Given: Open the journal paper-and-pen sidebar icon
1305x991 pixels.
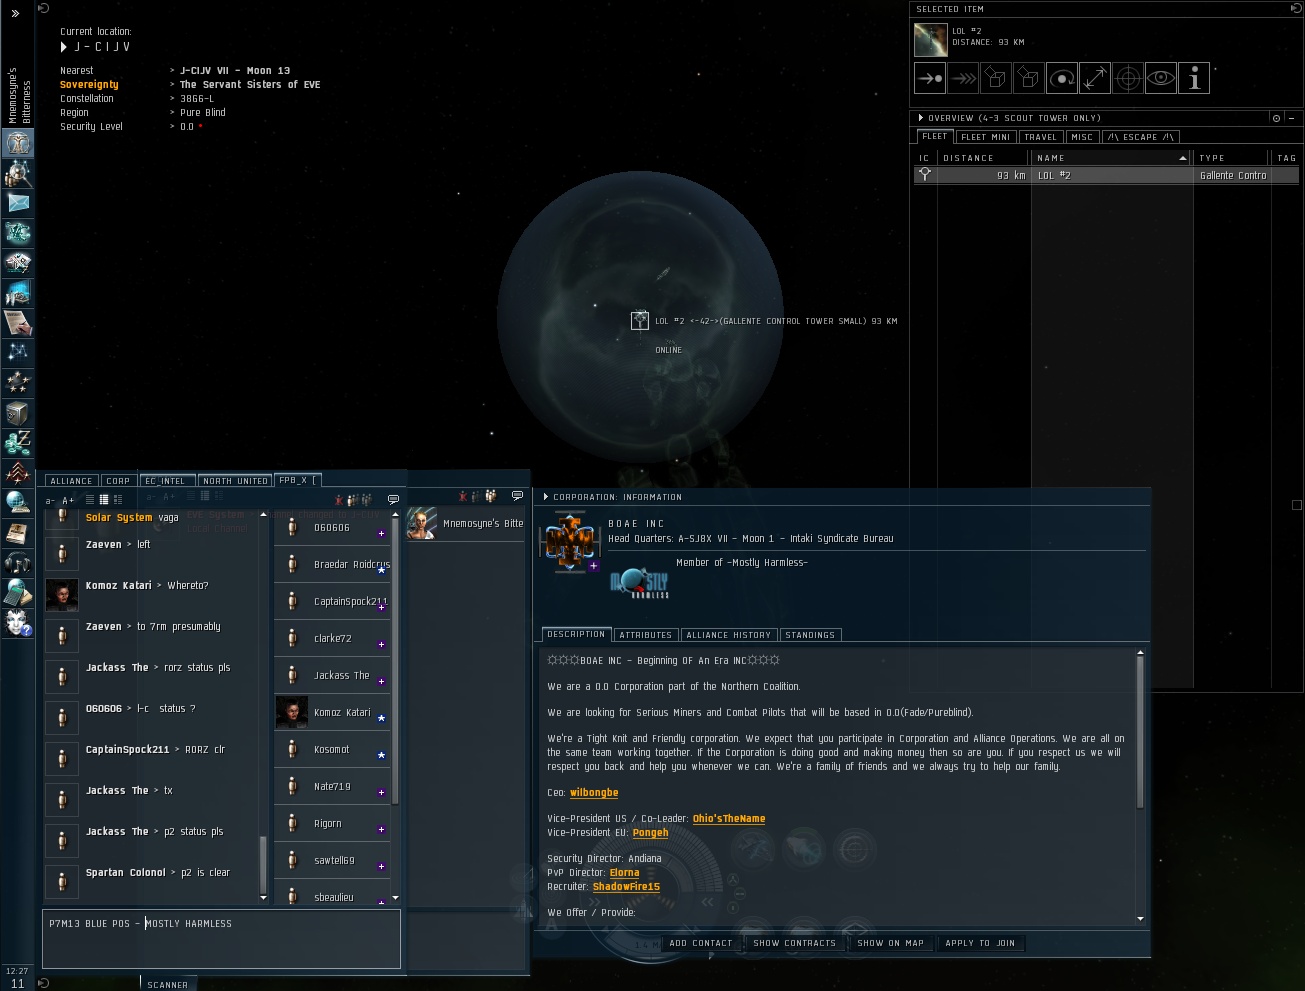Looking at the screenshot, I should [x=18, y=323].
